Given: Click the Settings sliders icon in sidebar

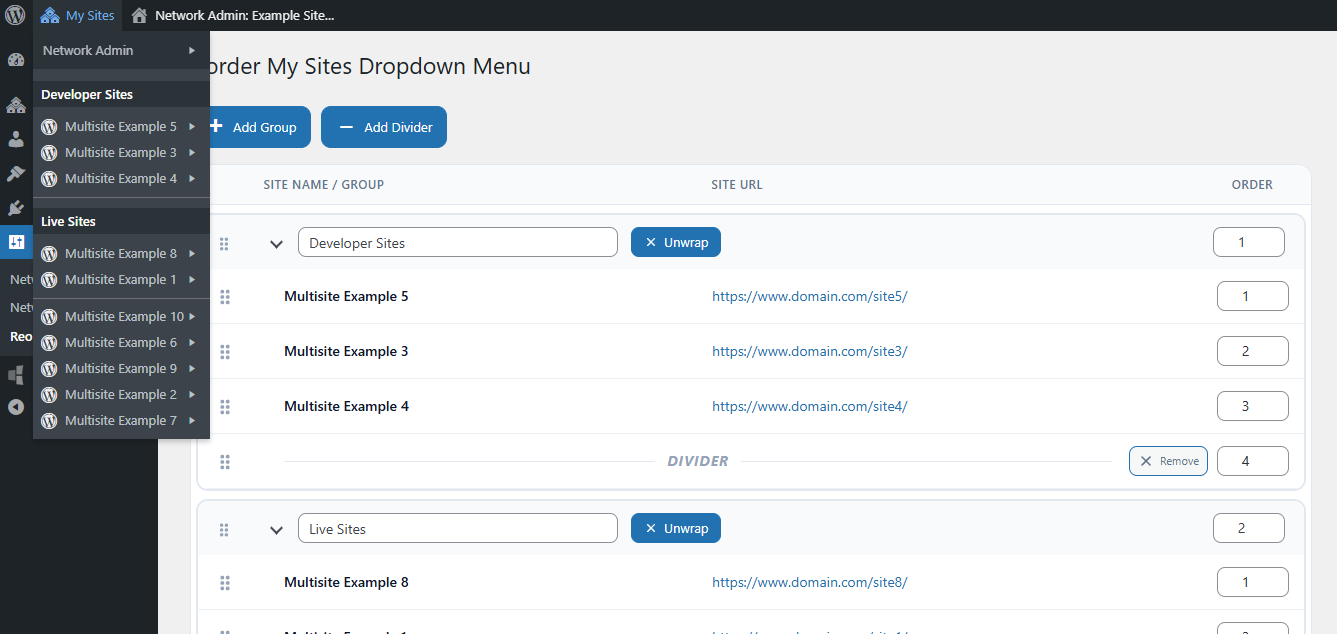Looking at the screenshot, I should click(16, 242).
